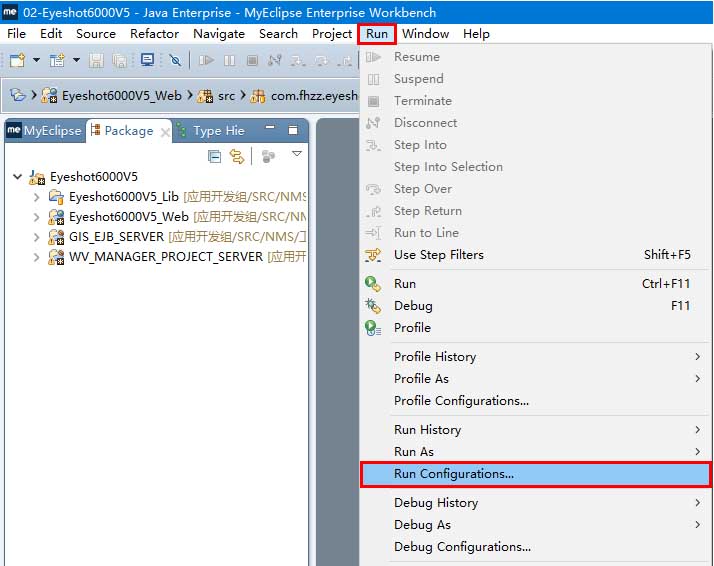
Task: Choose Debug Configurations... menu item
Action: click(536, 546)
